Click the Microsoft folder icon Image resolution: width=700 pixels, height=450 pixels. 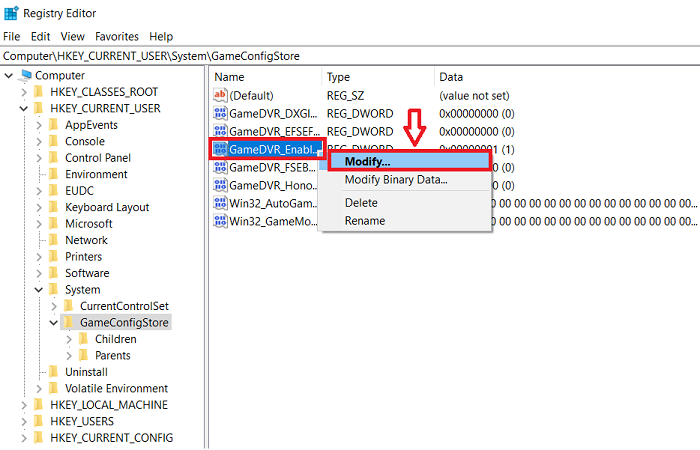click(x=54, y=224)
